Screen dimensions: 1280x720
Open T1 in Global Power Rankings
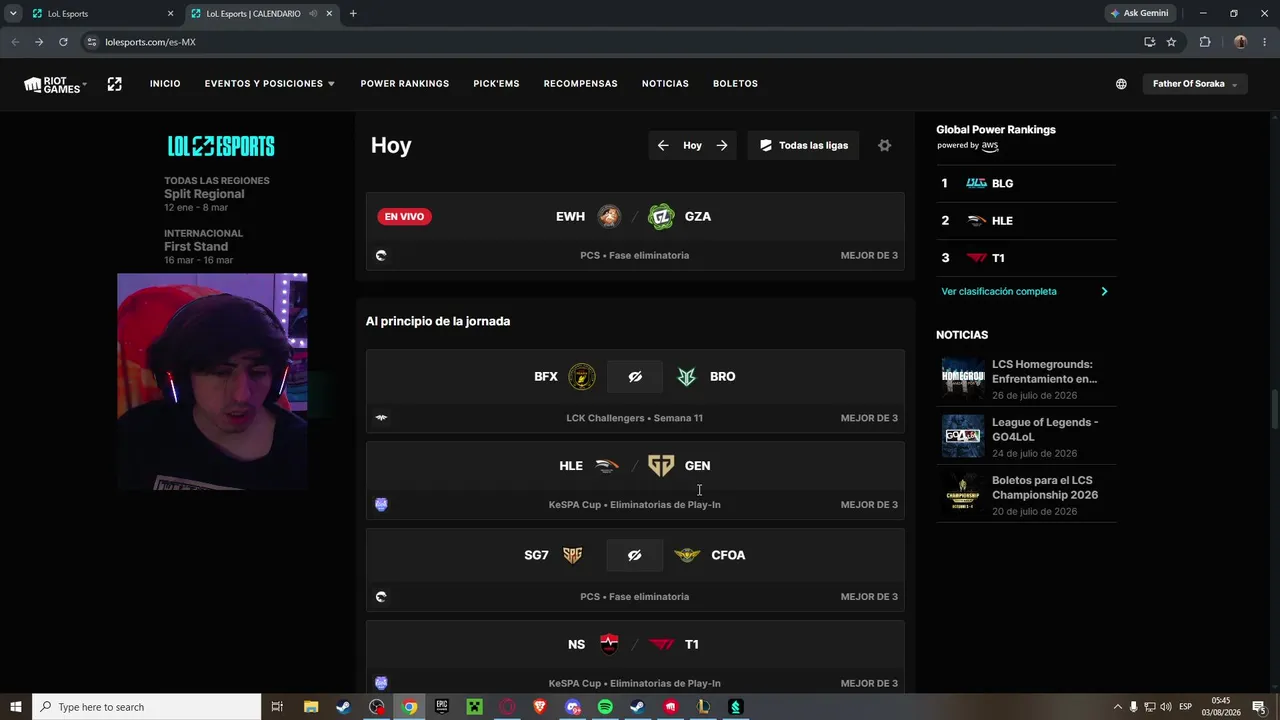point(1026,258)
